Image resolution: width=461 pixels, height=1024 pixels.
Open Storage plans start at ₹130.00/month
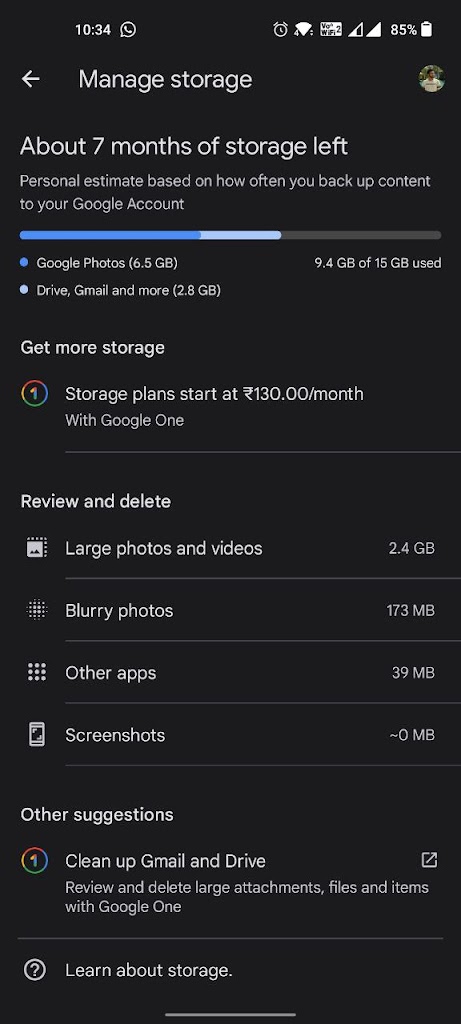coord(230,406)
